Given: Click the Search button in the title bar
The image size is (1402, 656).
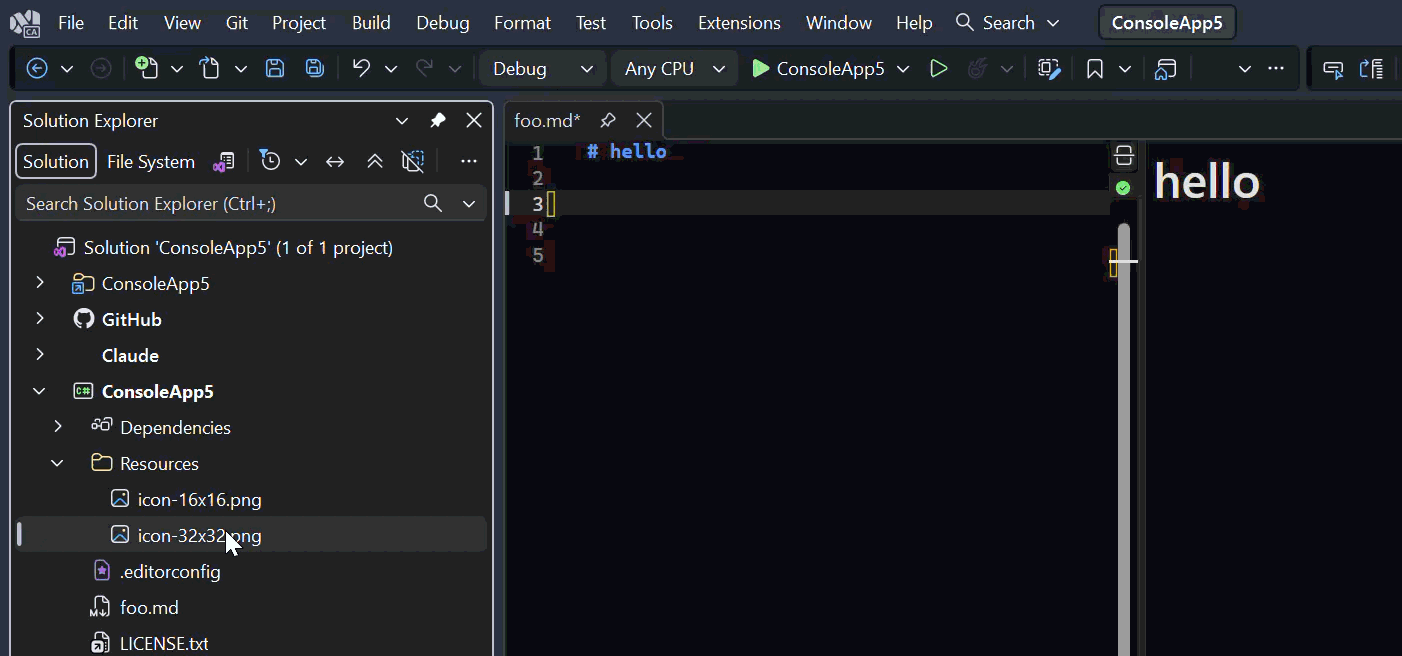Looking at the screenshot, I should coord(1007,22).
